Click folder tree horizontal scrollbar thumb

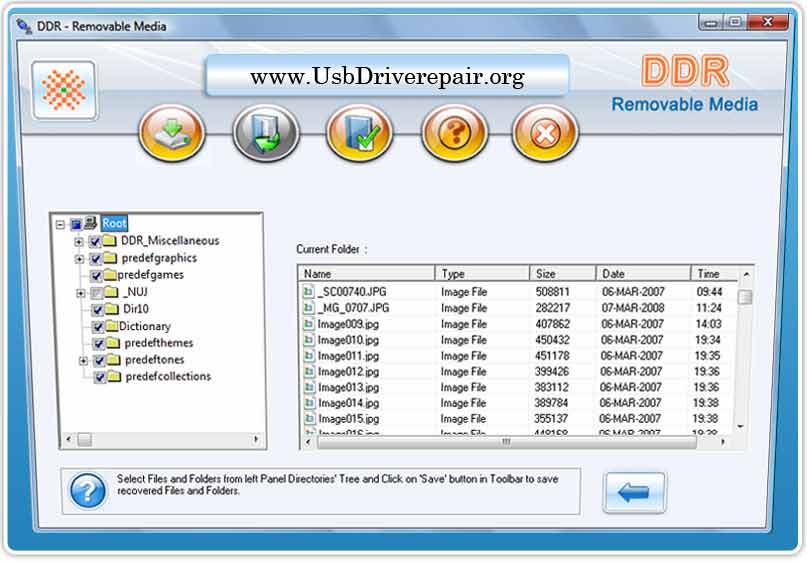[x=85, y=439]
